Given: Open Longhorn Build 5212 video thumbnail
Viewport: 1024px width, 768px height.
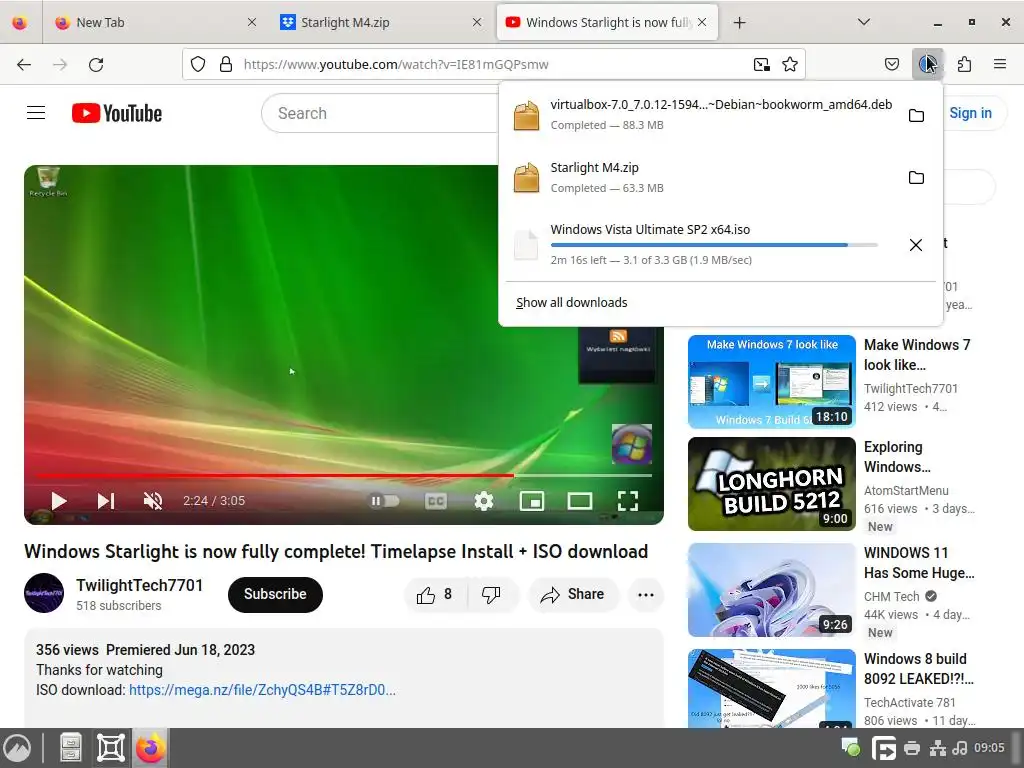Looking at the screenshot, I should 771,484.
